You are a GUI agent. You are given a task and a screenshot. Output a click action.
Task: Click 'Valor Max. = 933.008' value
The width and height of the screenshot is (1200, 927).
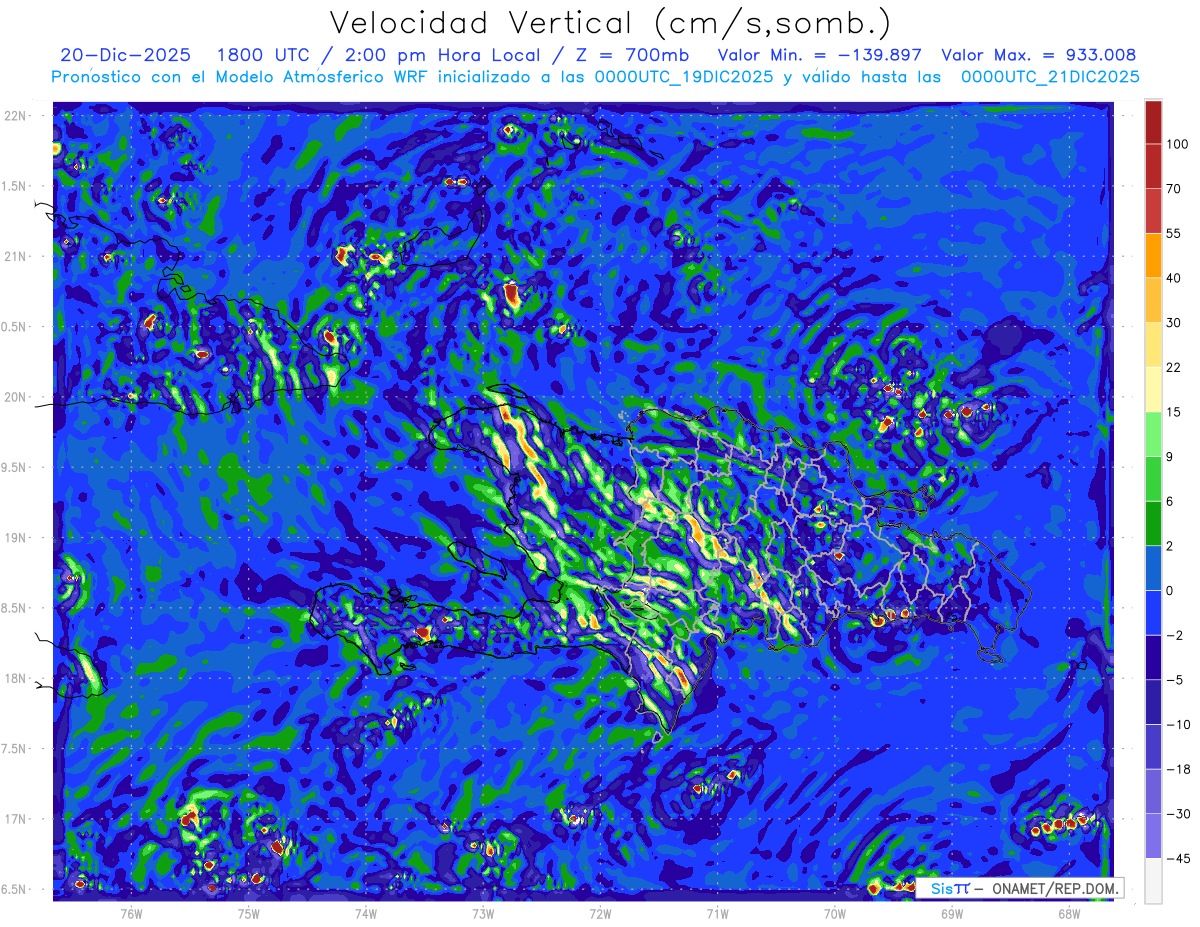click(x=1038, y=55)
